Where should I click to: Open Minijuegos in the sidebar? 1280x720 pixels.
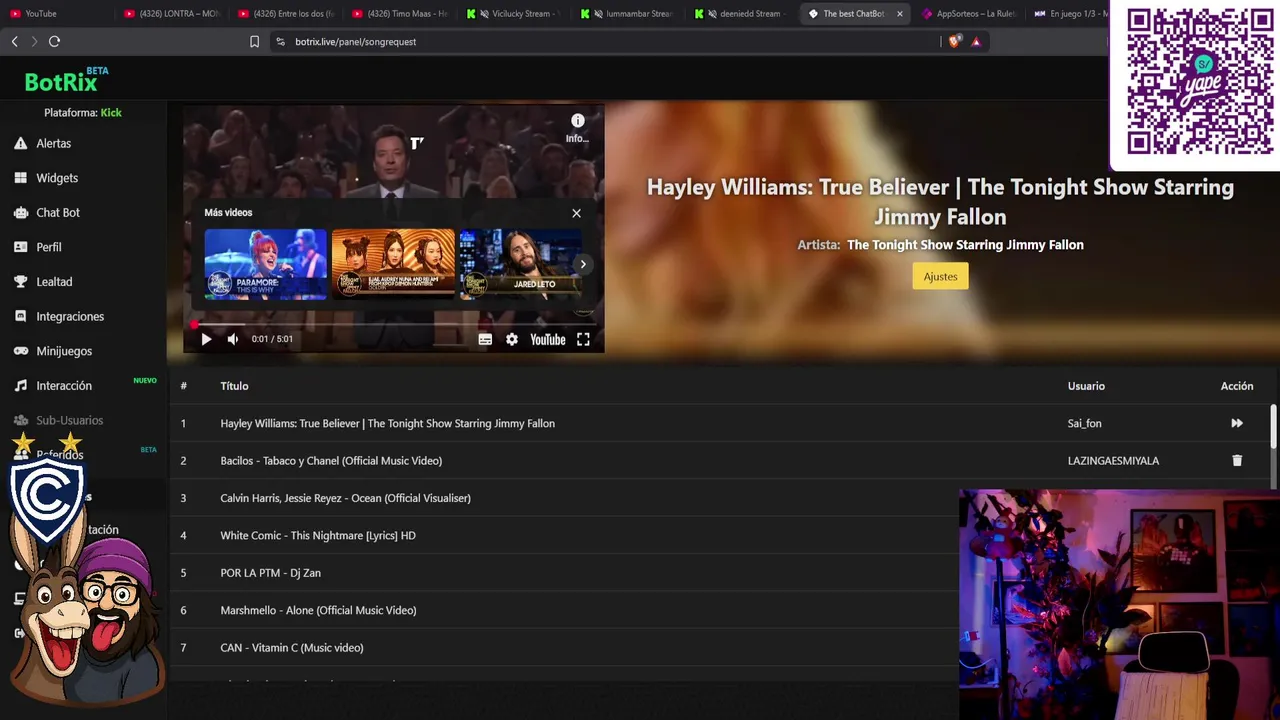[x=64, y=351]
